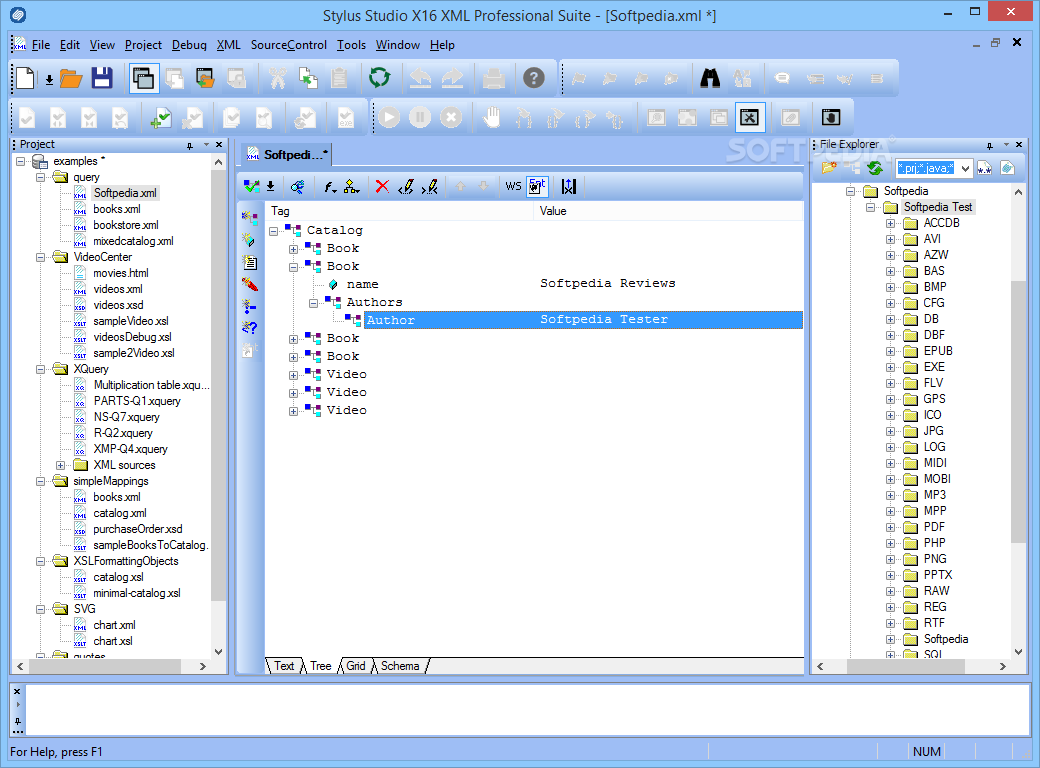Open a file with the folder icon
The height and width of the screenshot is (768, 1040).
71,79
